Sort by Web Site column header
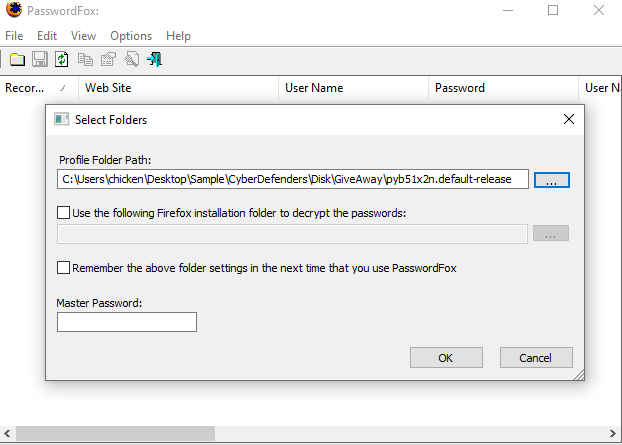 [176, 88]
